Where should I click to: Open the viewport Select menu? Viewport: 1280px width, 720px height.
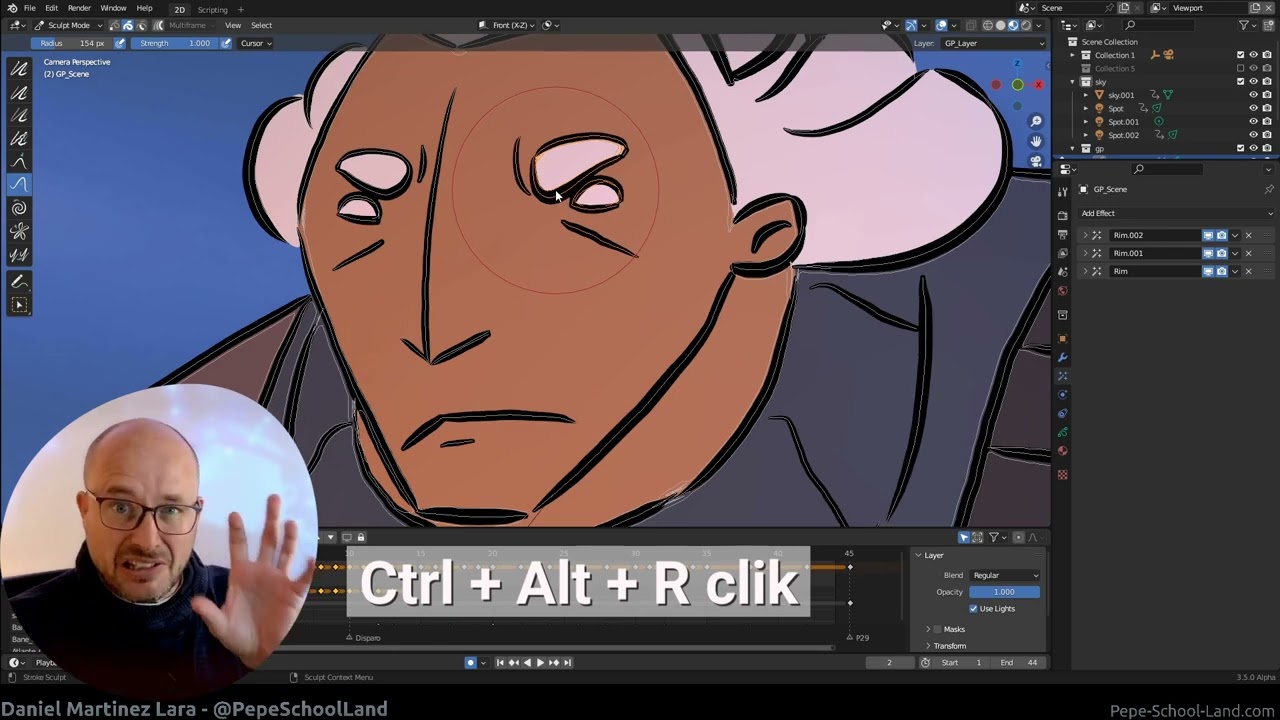261,25
